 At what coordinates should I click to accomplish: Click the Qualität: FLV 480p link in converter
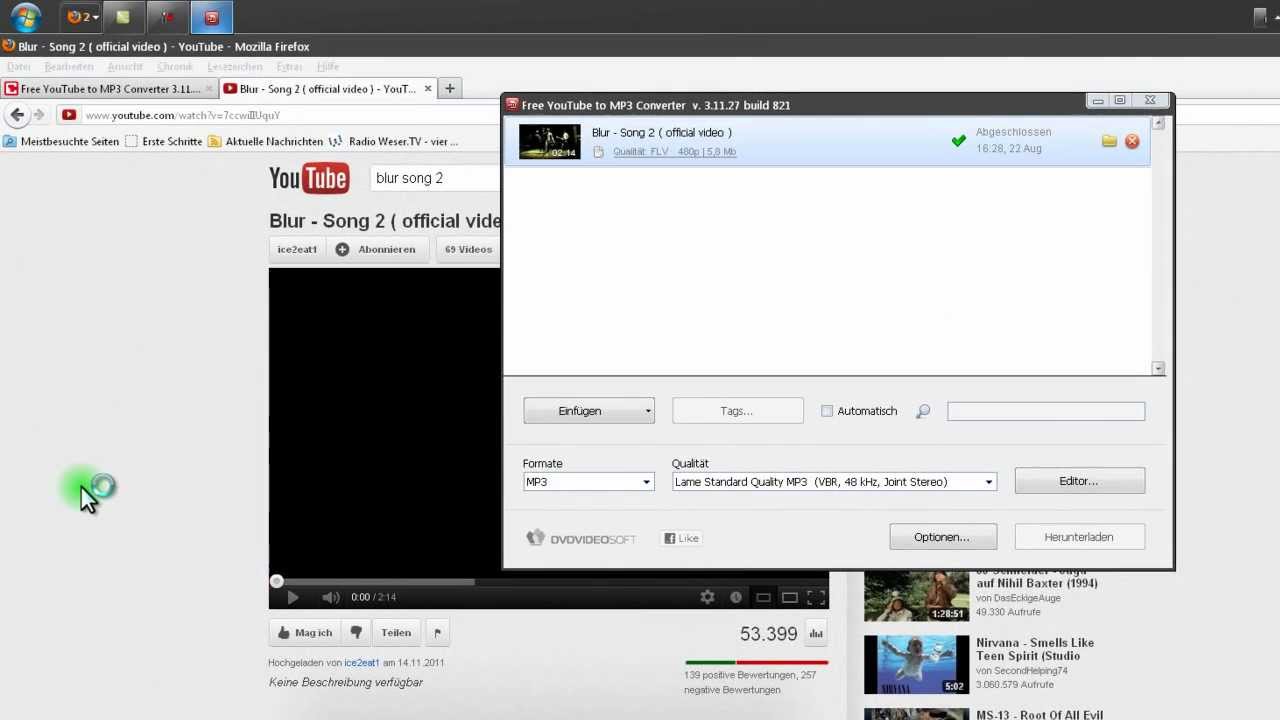pos(675,152)
